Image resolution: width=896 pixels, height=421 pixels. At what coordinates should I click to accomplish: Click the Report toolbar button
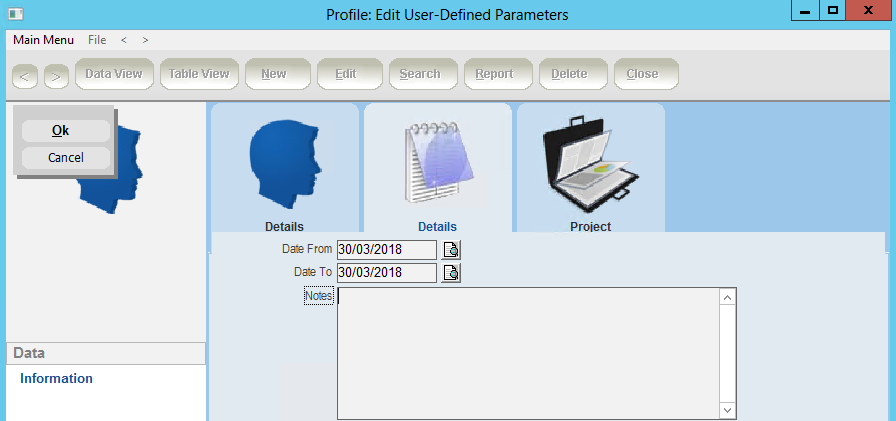(494, 74)
